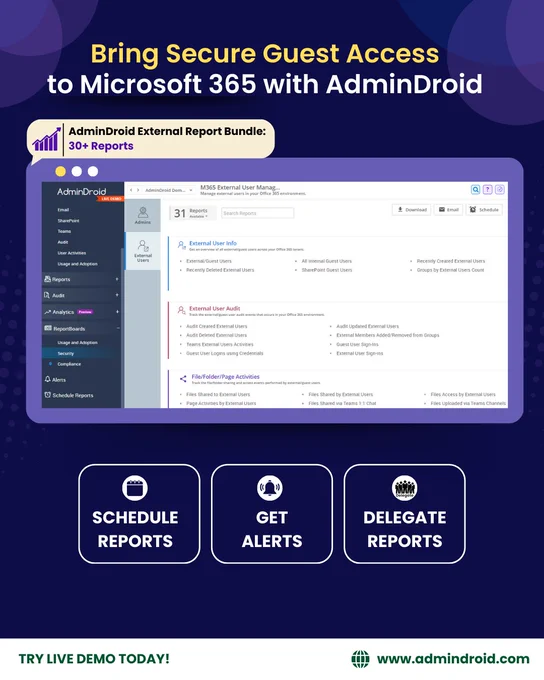Screen dimensions: 544x680
Task: Open the SharePoint Guest Users report
Action: pyautogui.click(x=327, y=270)
